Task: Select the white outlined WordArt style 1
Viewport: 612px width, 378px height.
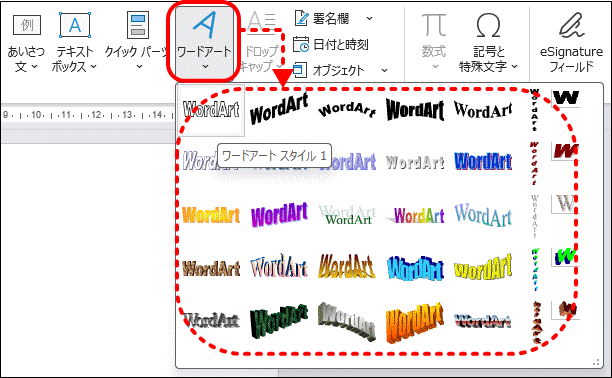Action: coord(211,110)
